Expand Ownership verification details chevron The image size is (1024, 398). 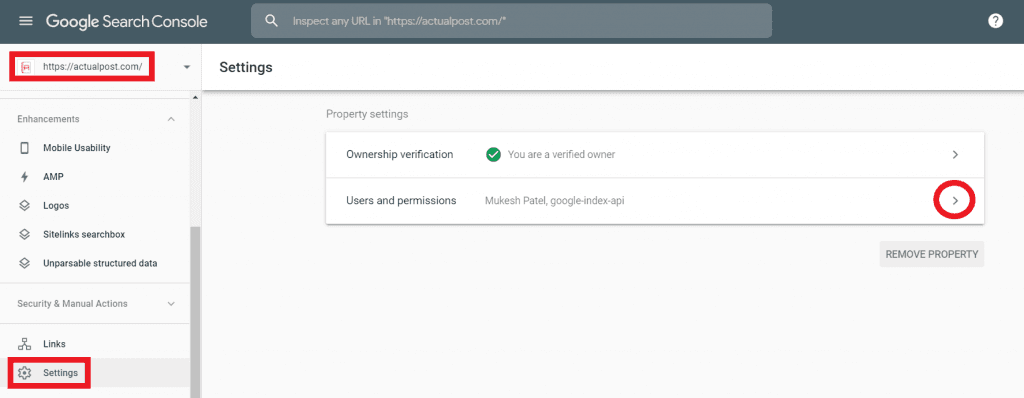(955, 155)
